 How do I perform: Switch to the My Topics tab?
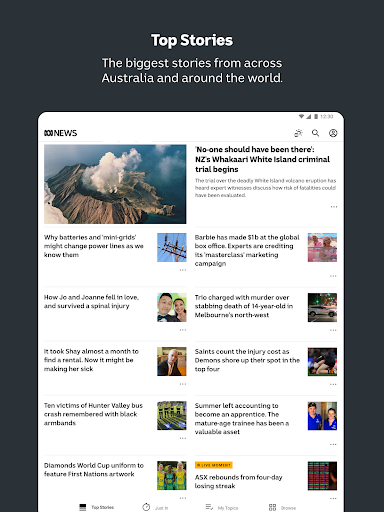tap(222, 507)
